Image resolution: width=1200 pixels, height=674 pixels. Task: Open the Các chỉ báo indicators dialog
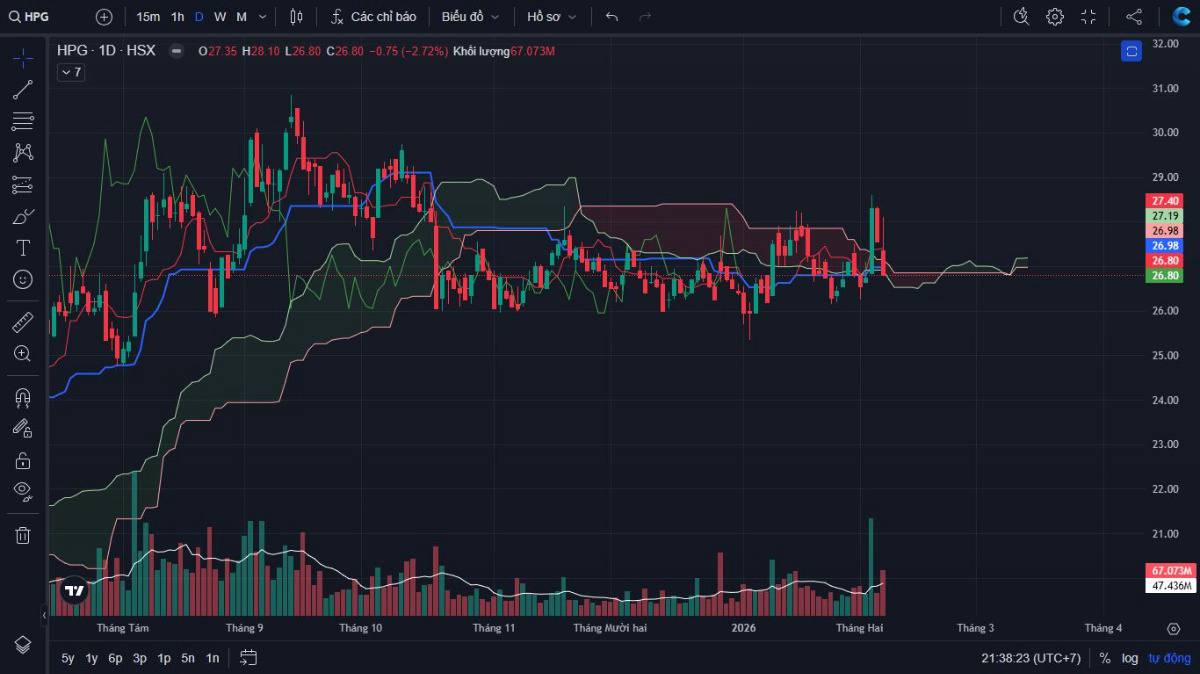pyautogui.click(x=374, y=17)
